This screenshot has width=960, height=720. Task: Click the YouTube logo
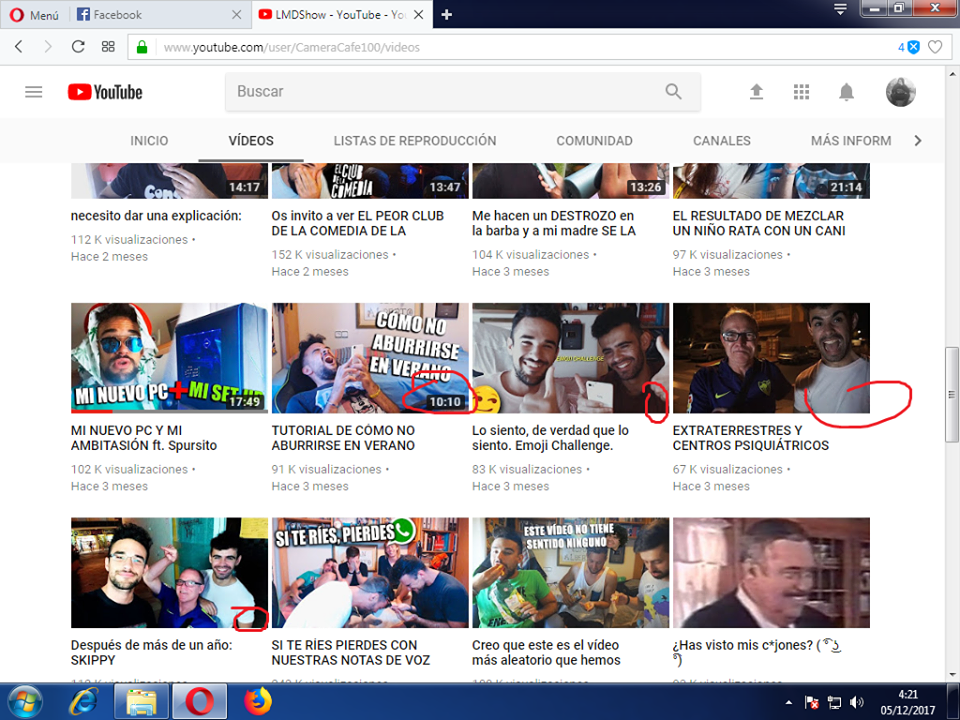point(105,92)
